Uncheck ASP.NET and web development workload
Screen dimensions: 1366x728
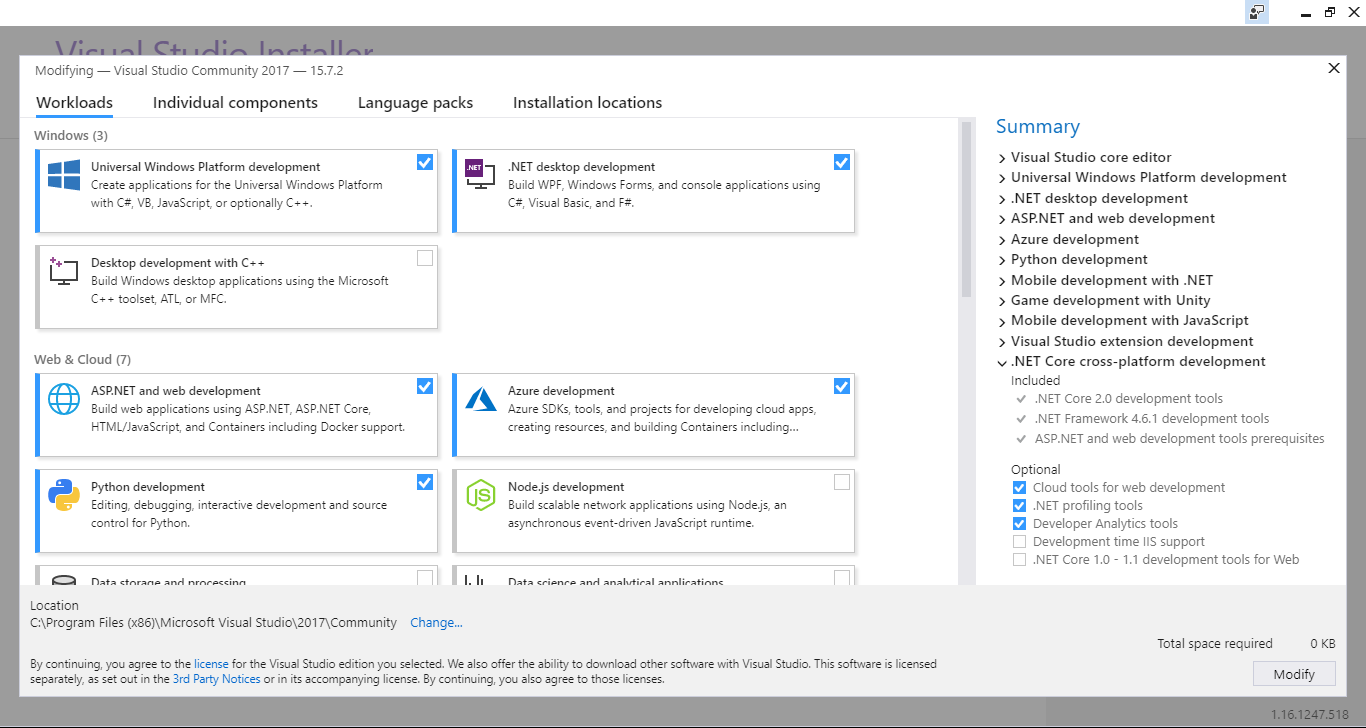425,386
